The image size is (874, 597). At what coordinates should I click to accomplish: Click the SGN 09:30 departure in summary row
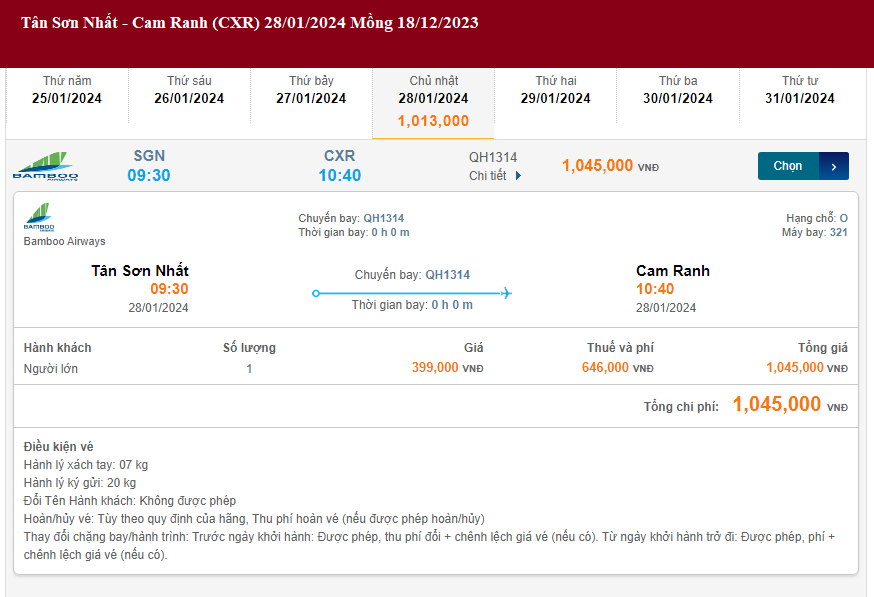click(x=149, y=166)
